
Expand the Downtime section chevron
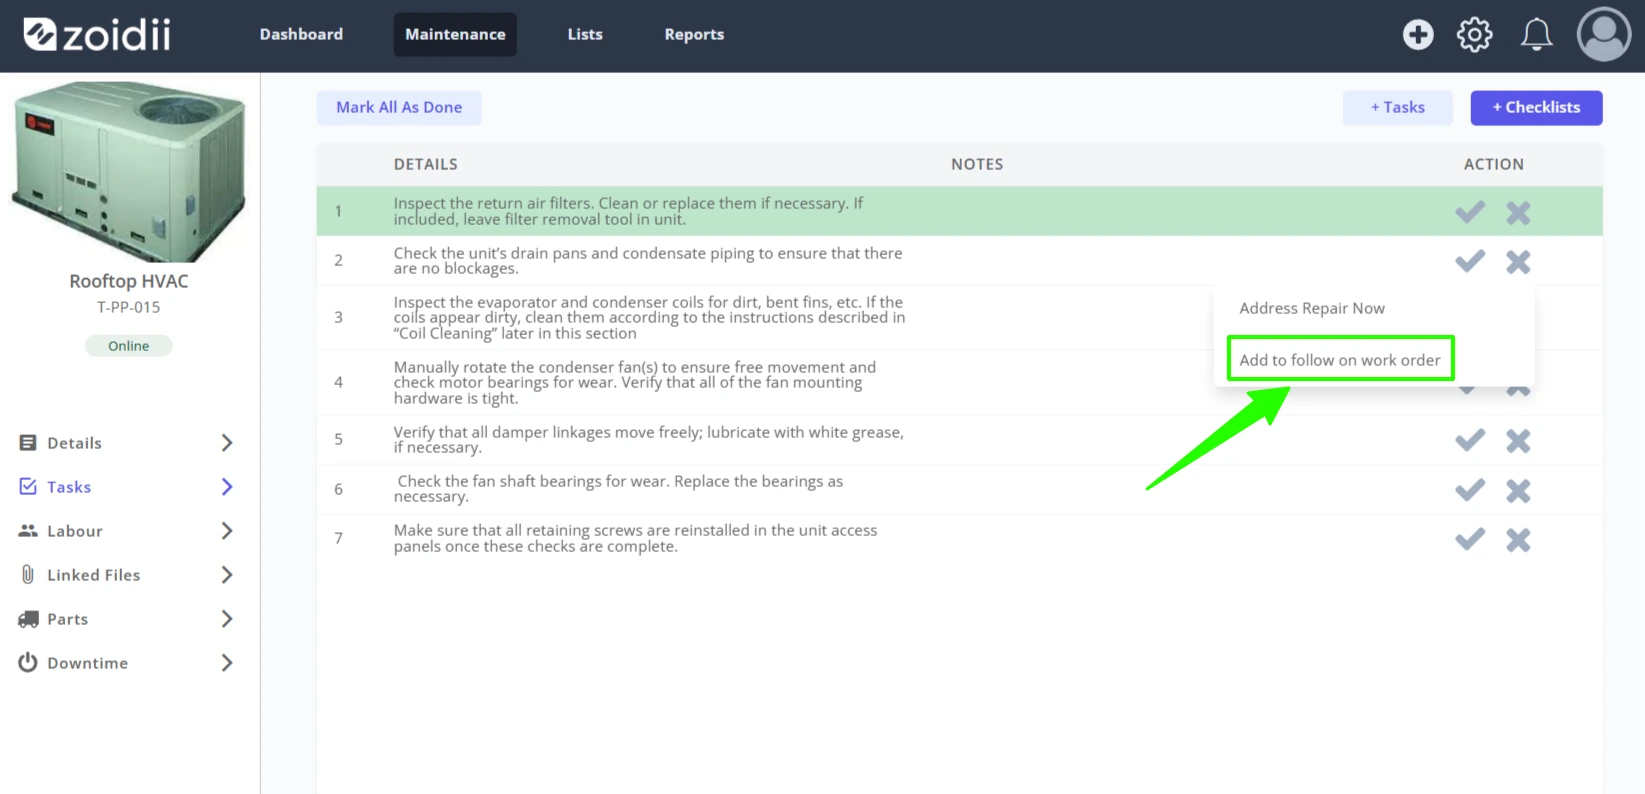tap(227, 663)
